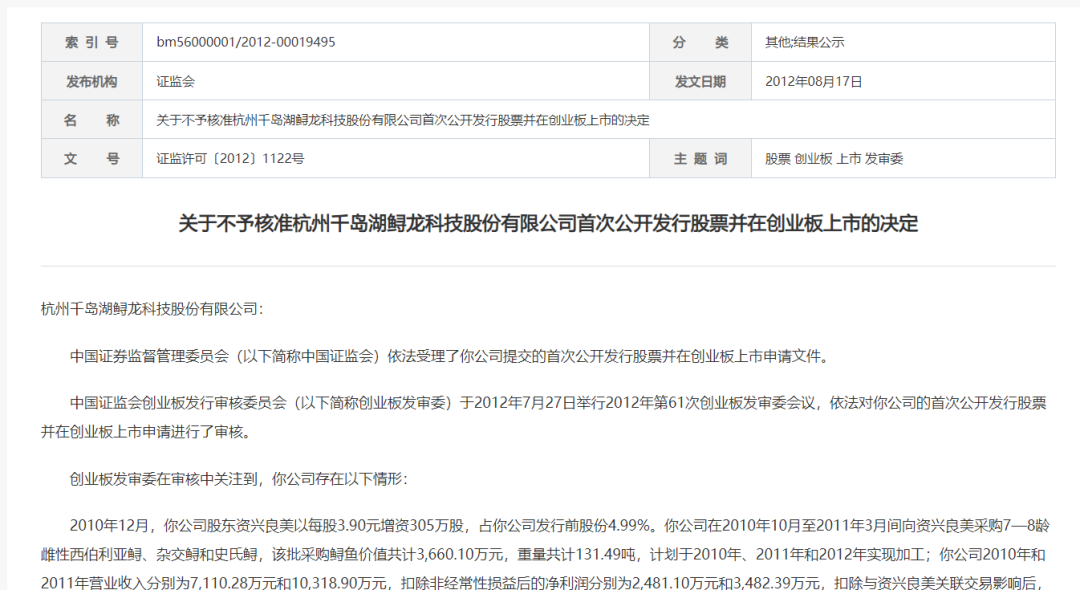Click the 文号 label cell
Image resolution: width=1080 pixels, height=590 pixels.
tap(92, 158)
